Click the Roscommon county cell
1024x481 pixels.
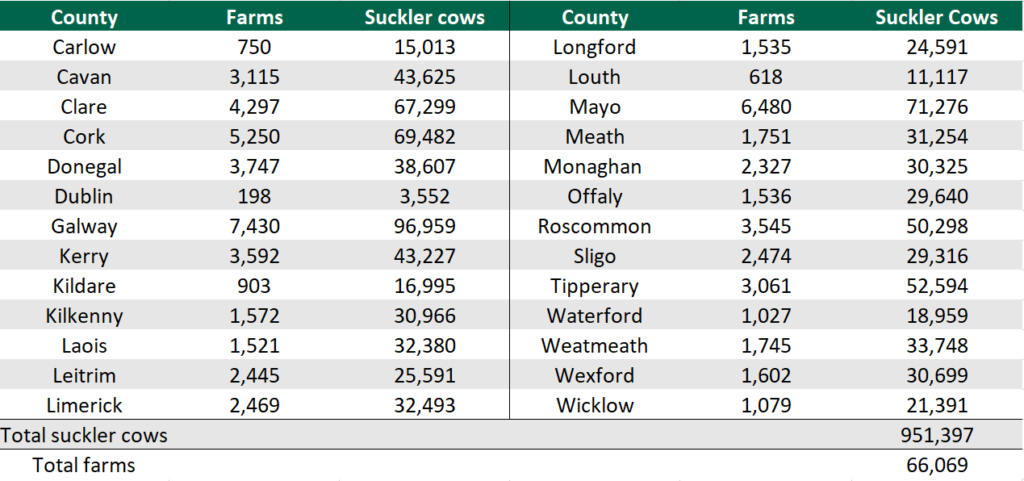tap(594, 226)
